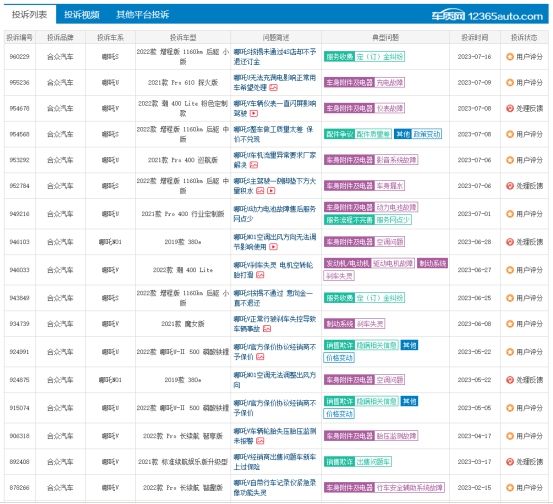553x504 pixels.
Task: Click the 用户评分 status icon for complaint 955236
Action: [510, 83]
